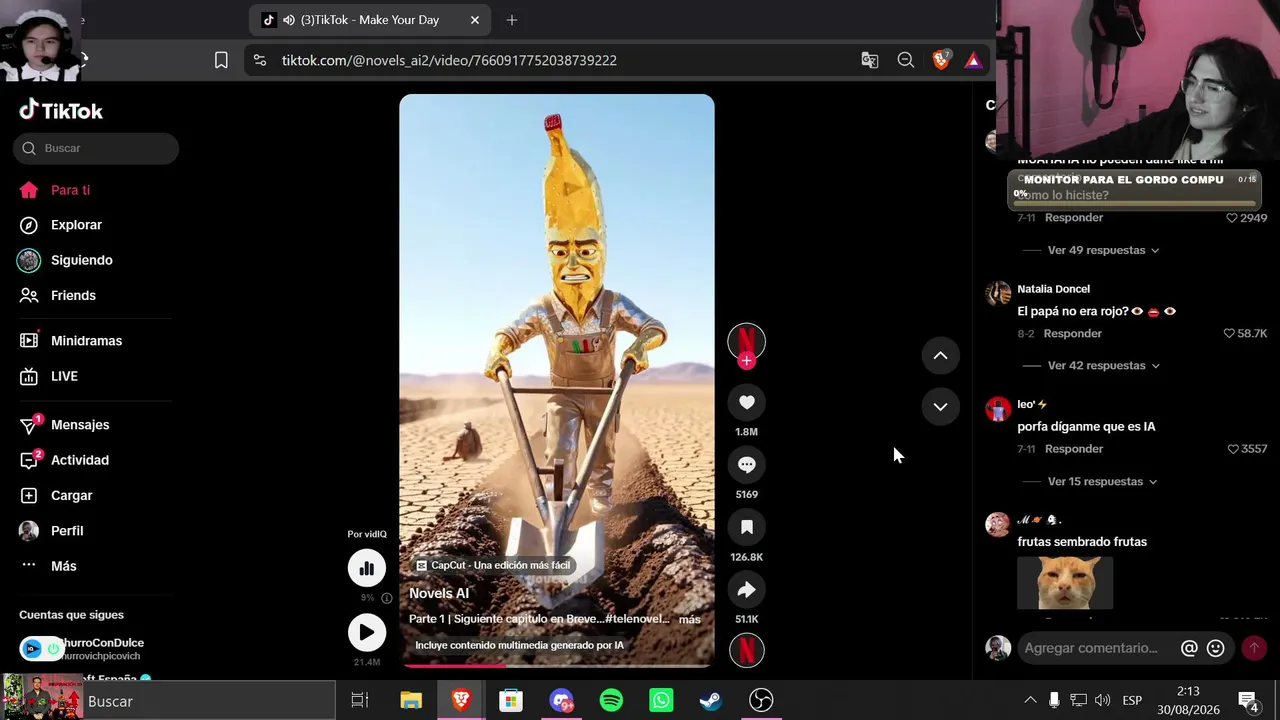Like the video with the heart icon
The height and width of the screenshot is (720, 1280).
click(x=746, y=402)
